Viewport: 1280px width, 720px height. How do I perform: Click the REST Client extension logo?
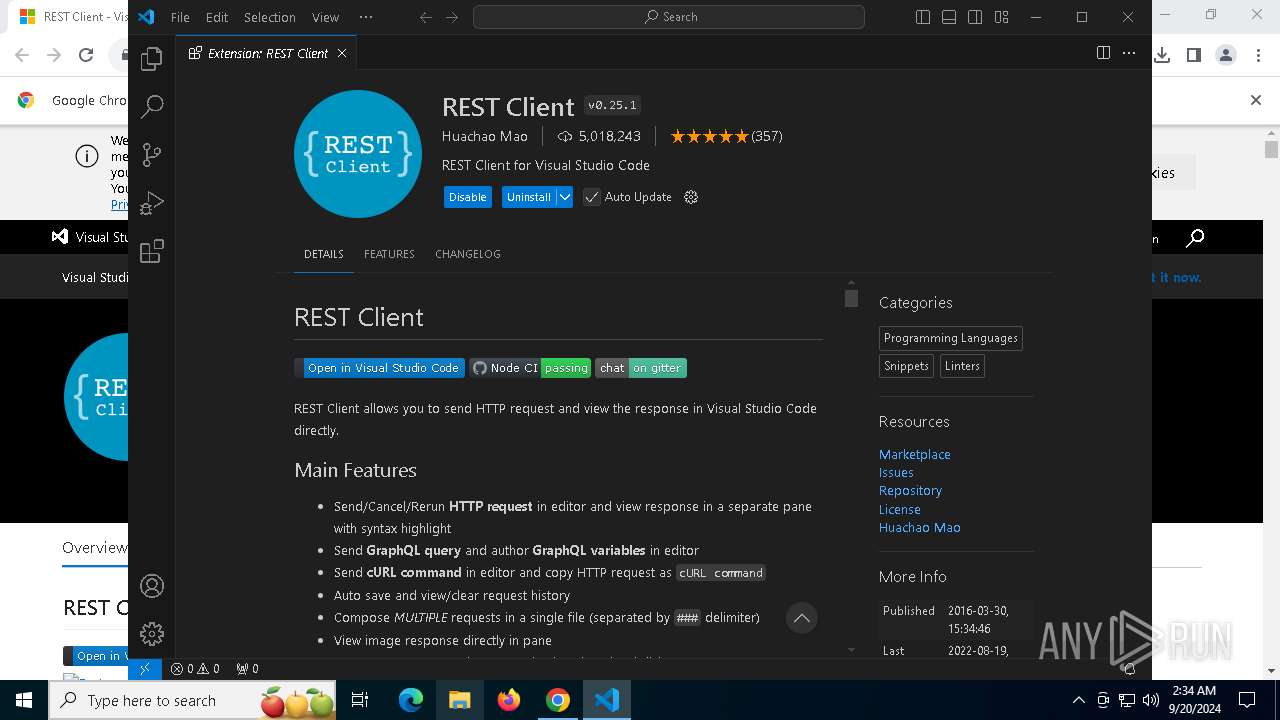click(358, 154)
